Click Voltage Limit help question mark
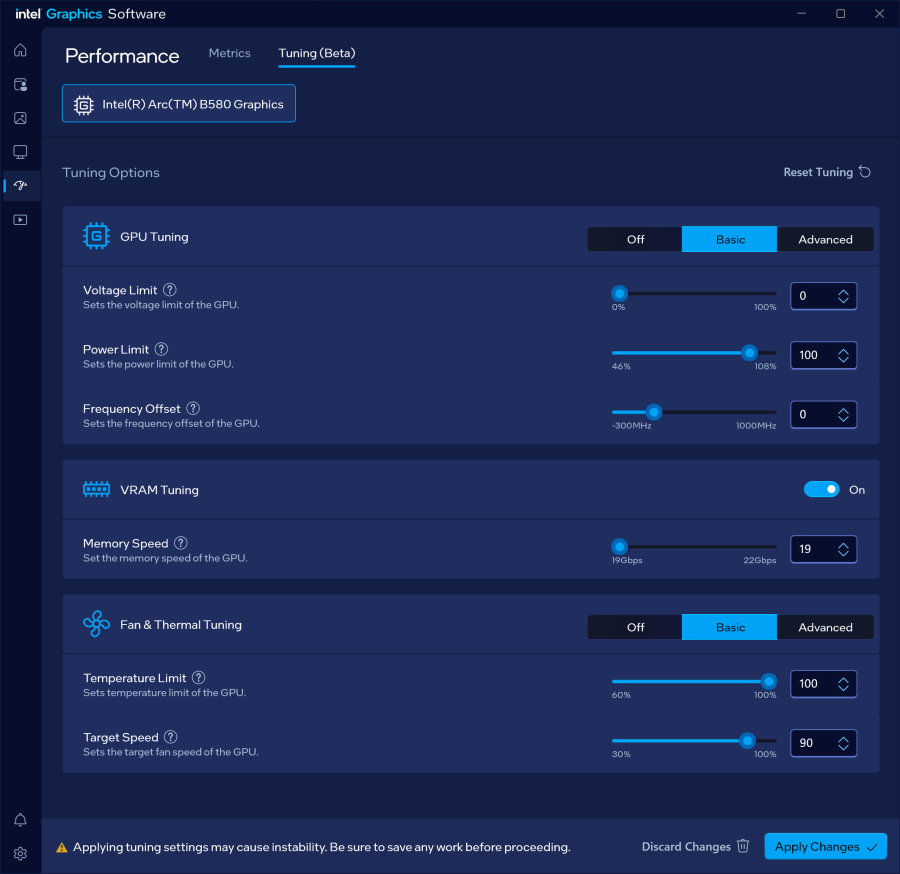 tap(170, 290)
